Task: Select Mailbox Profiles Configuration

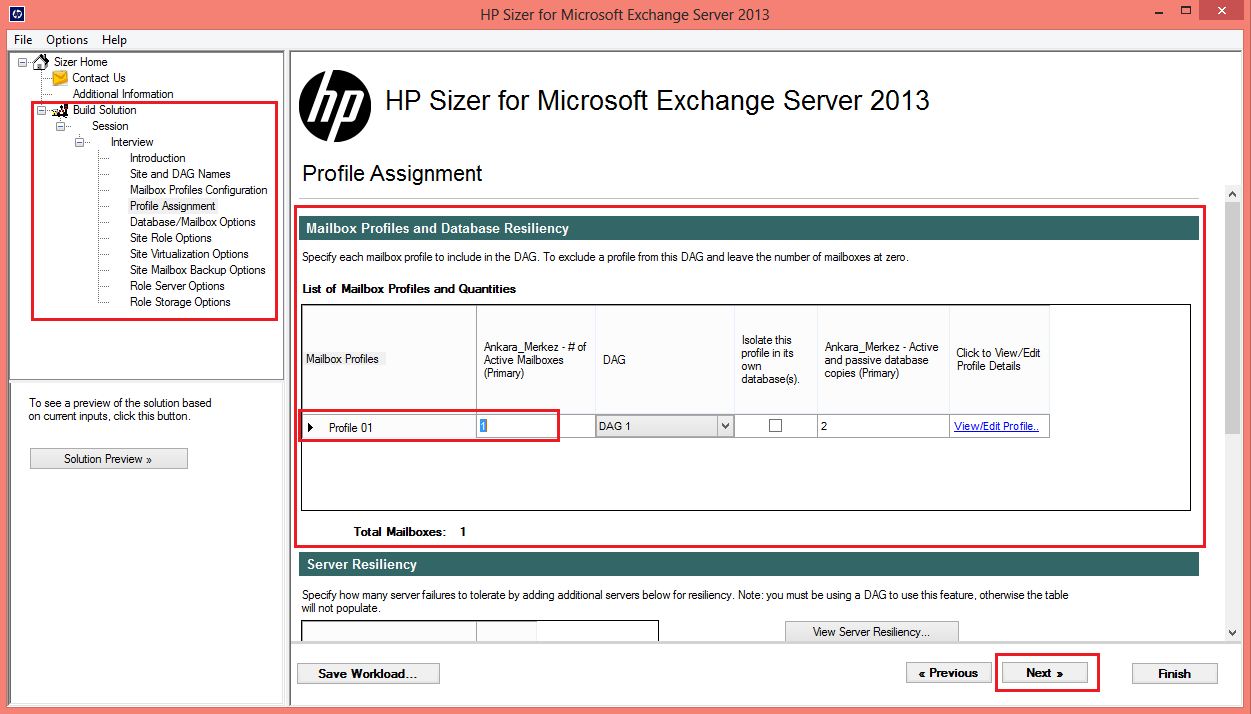Action: point(199,190)
